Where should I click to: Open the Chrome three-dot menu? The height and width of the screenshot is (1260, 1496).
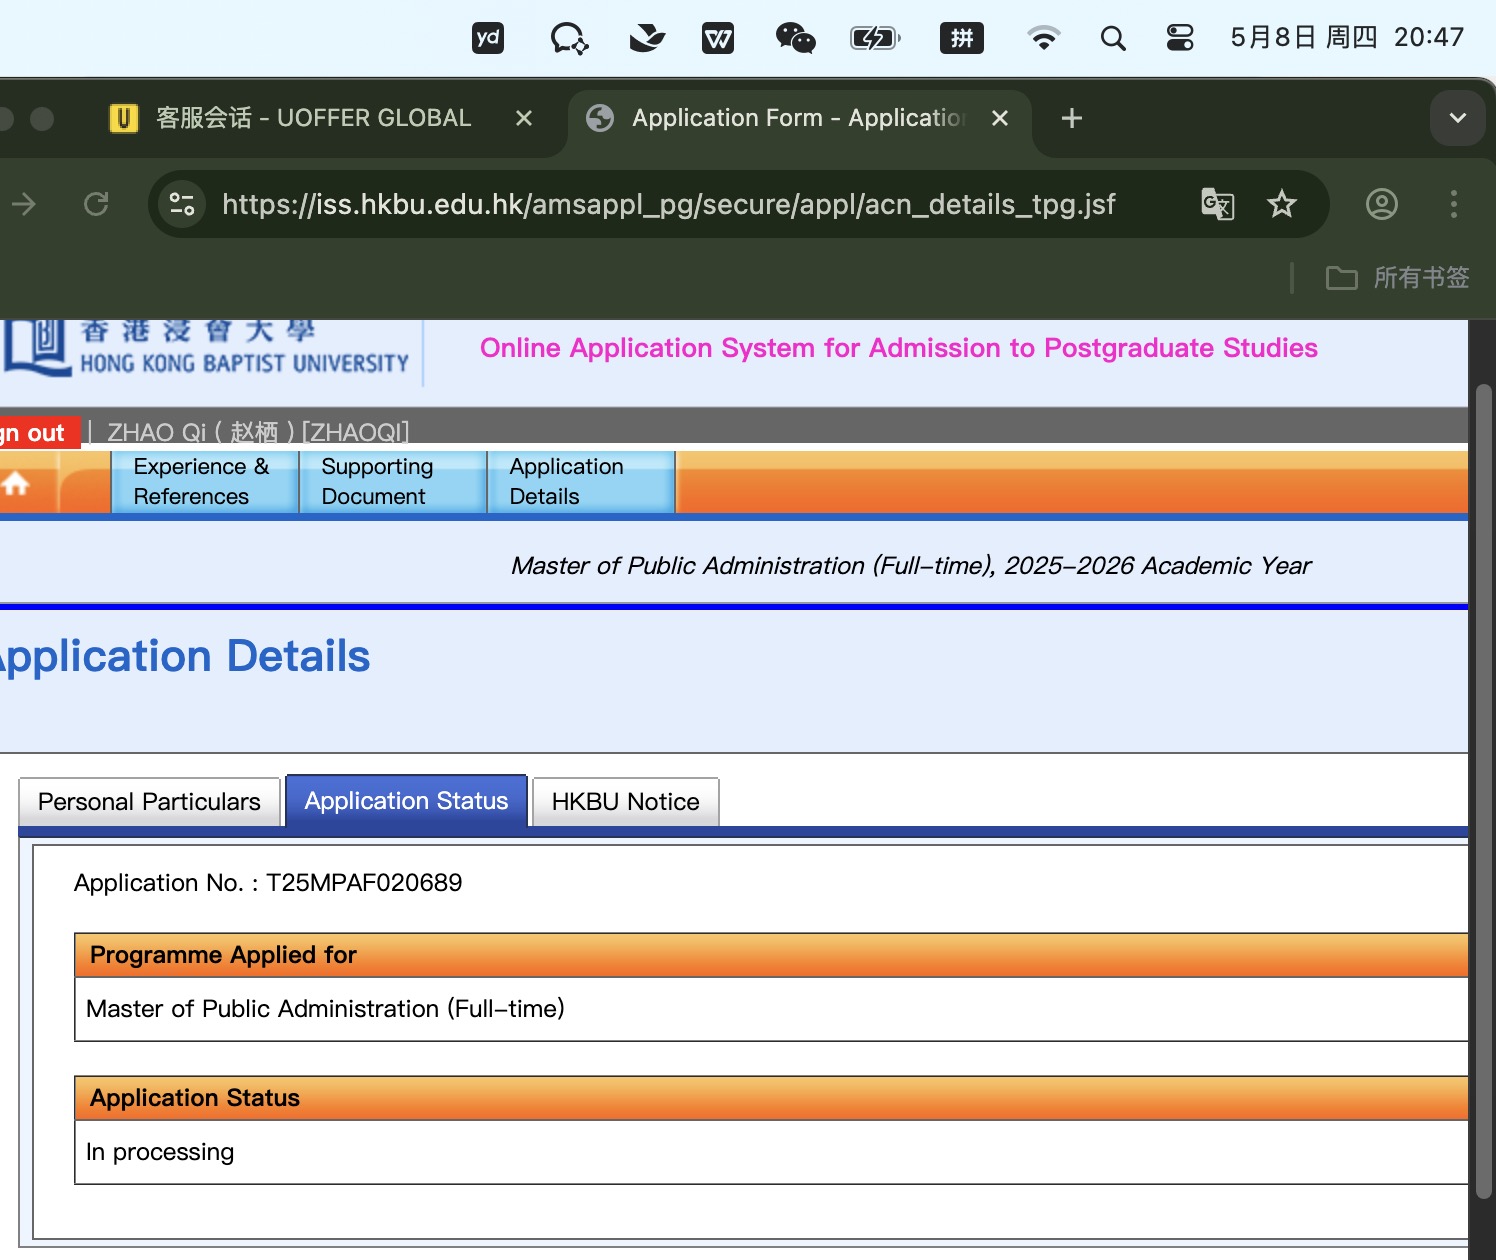coord(1453,205)
